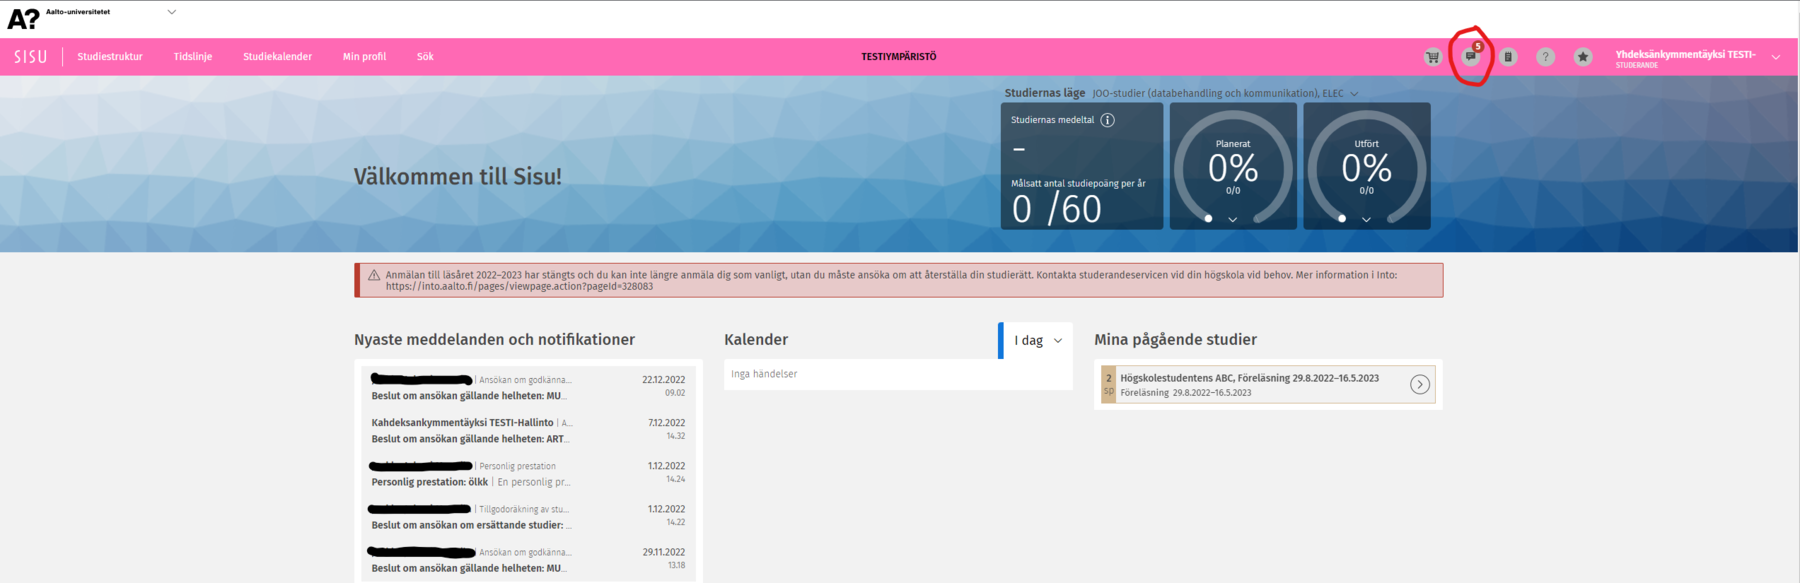Click the SISU logo
This screenshot has width=1800, height=583.
(x=30, y=57)
